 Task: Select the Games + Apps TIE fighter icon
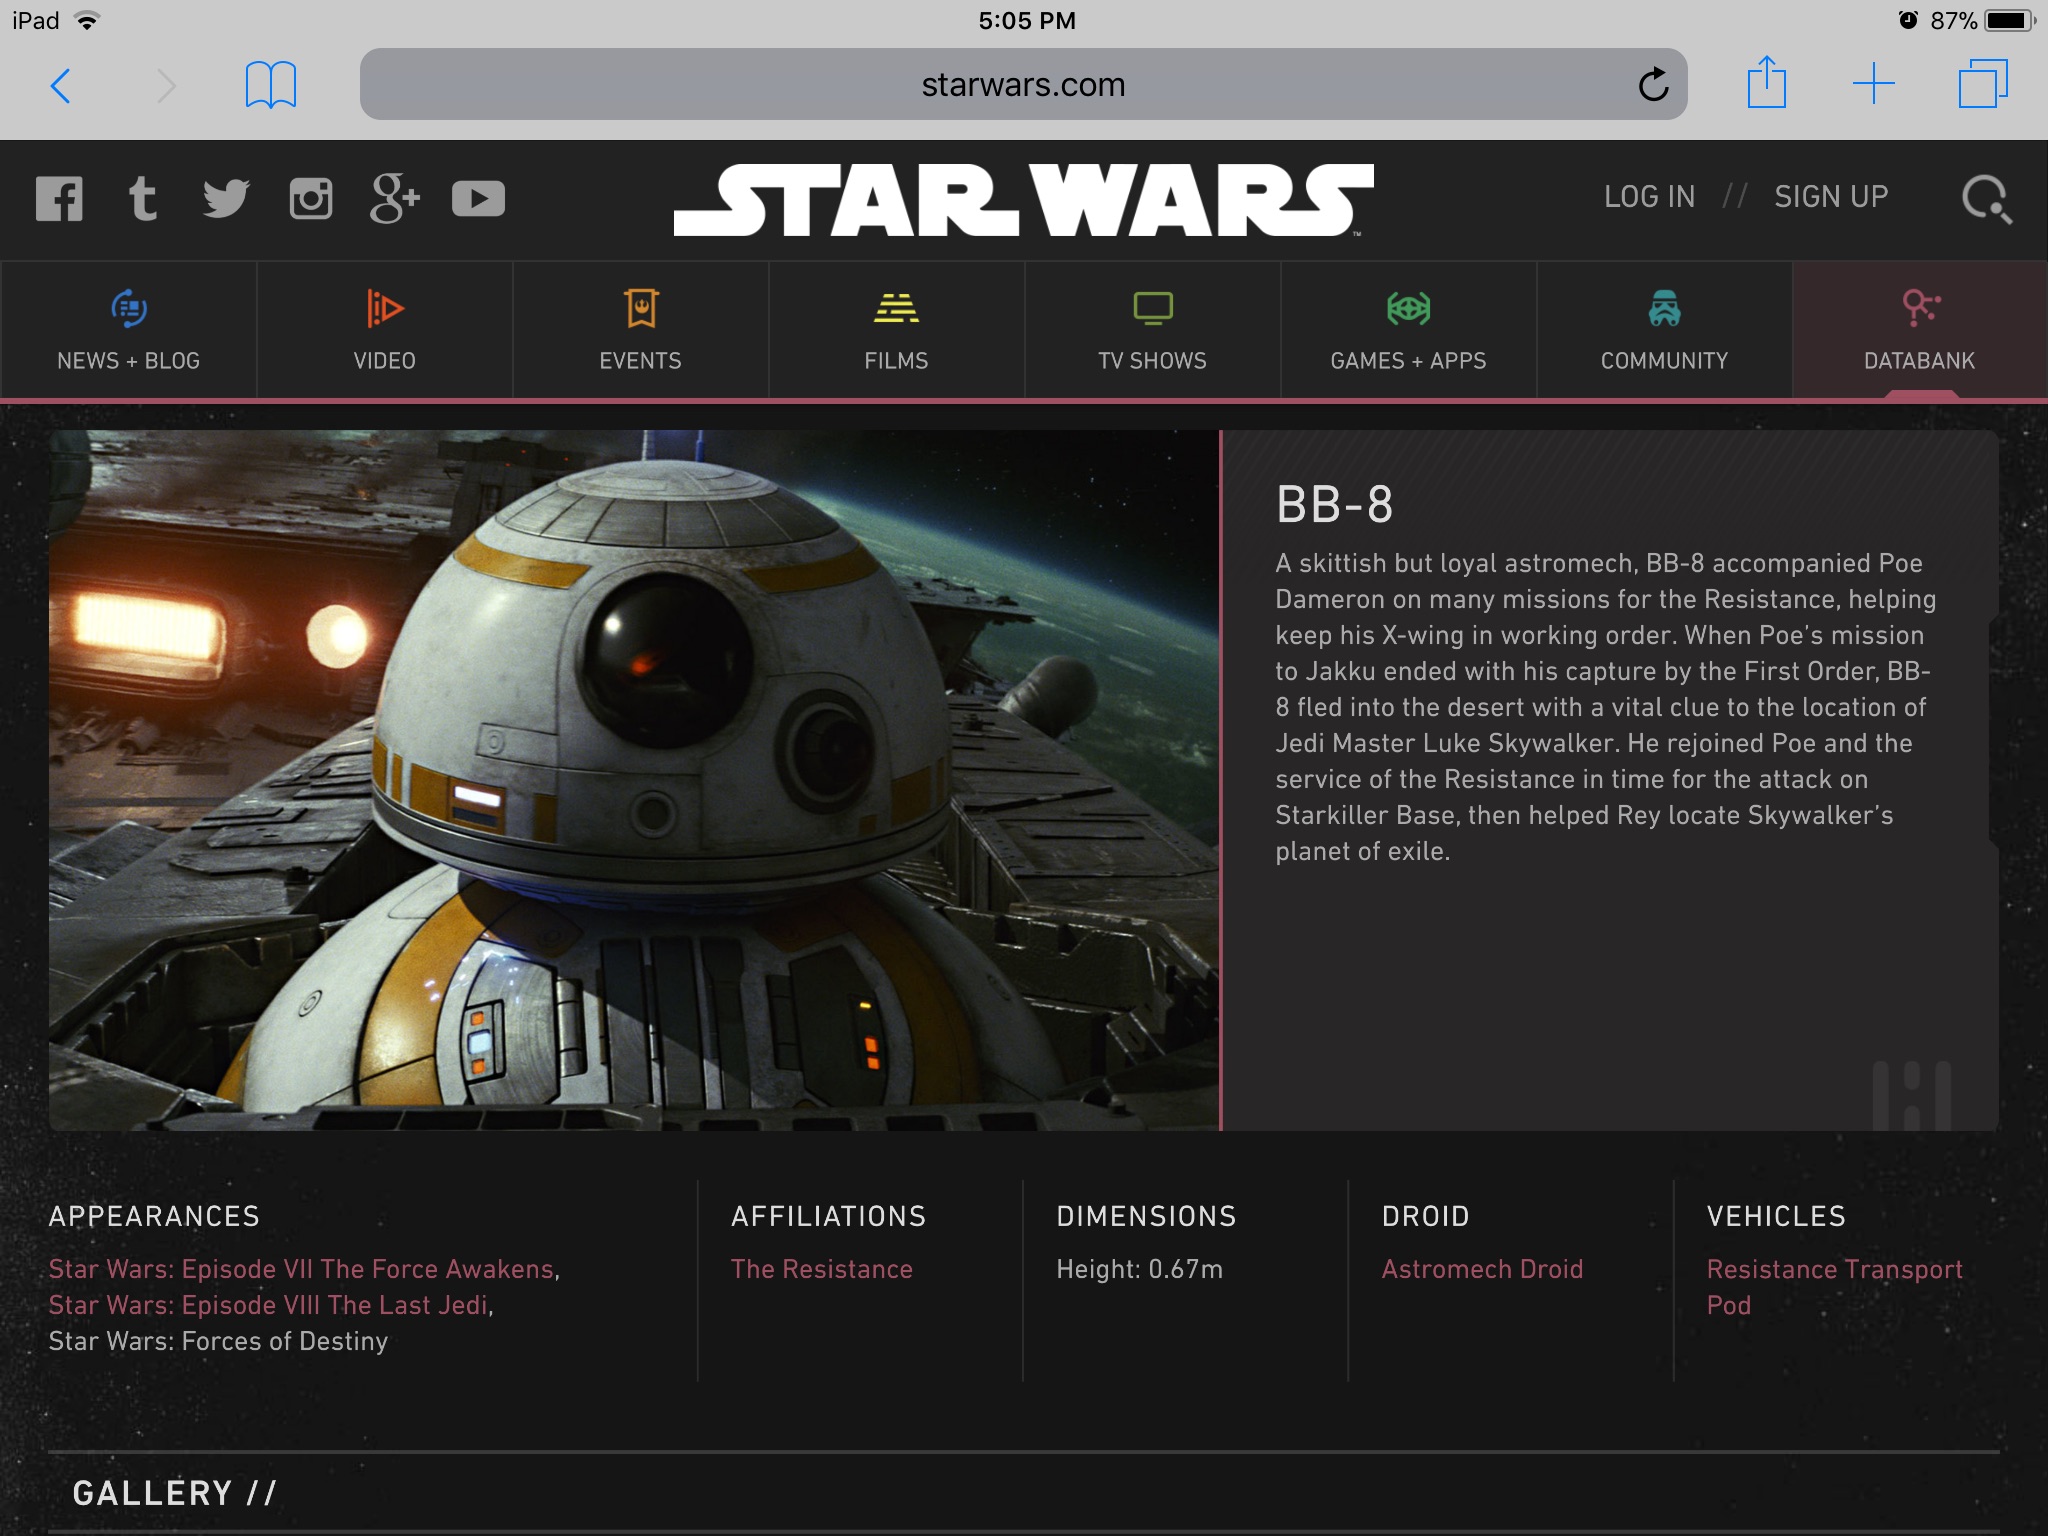(1408, 308)
